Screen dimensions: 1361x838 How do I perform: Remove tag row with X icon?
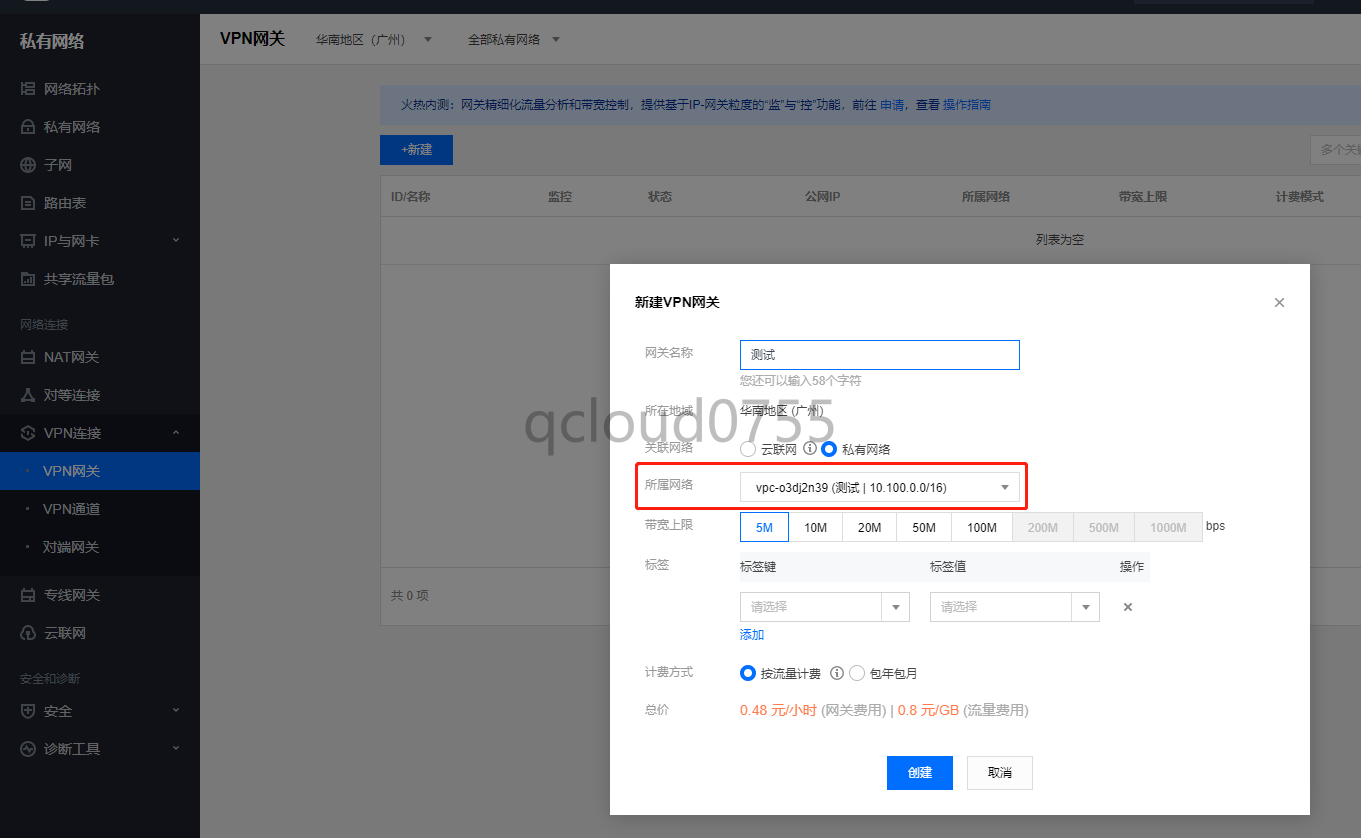click(x=1127, y=607)
